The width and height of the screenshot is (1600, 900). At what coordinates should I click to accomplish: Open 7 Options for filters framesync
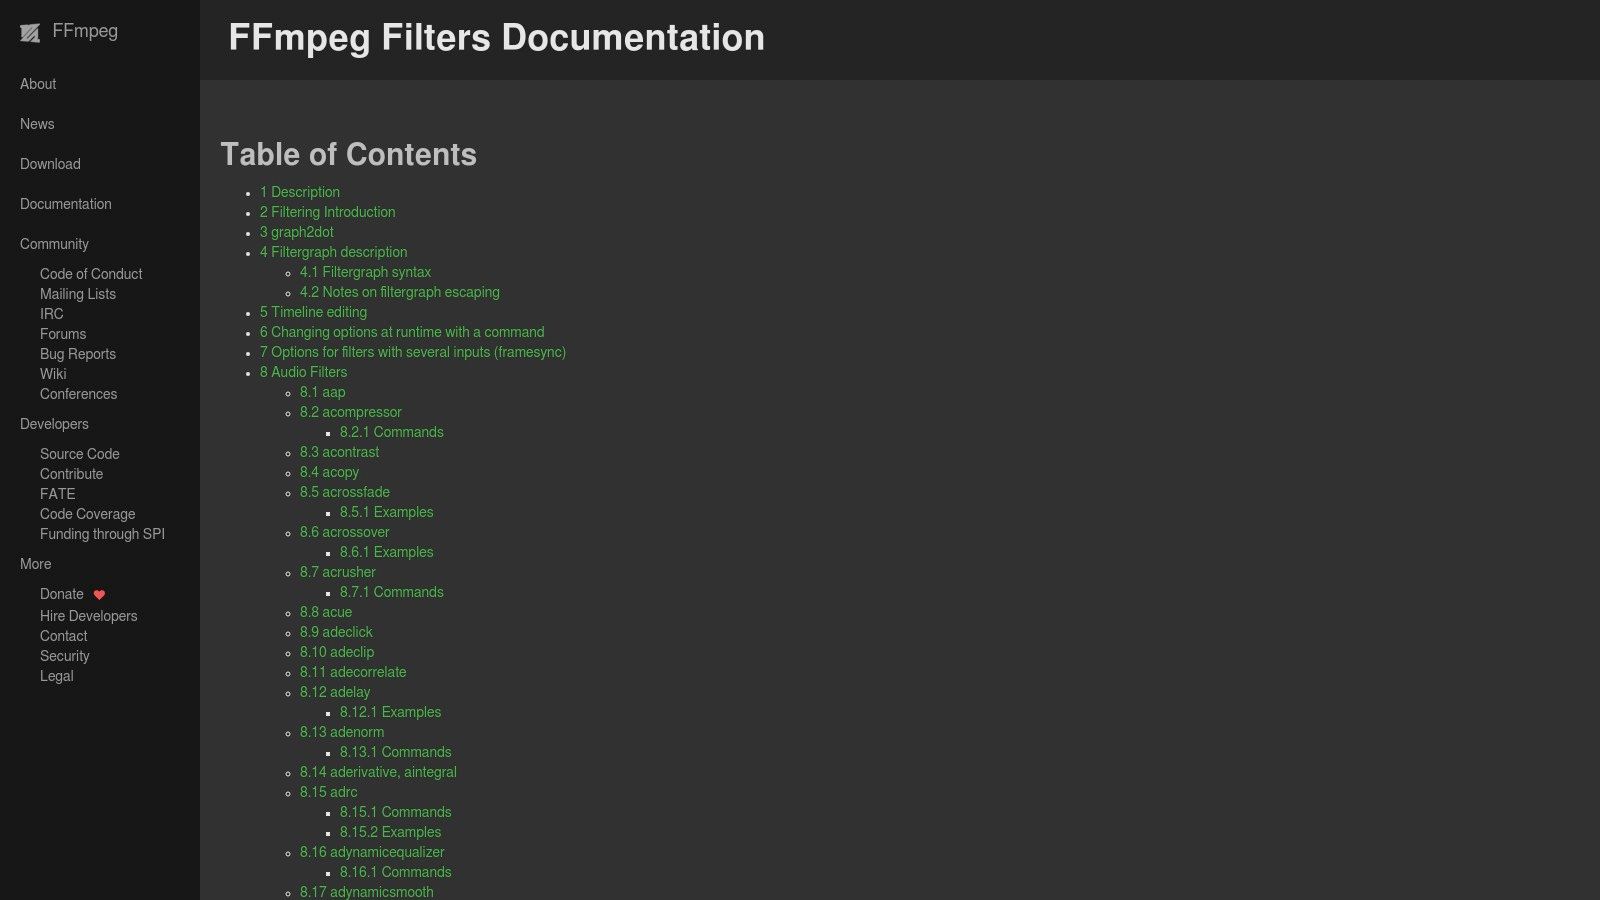pos(413,352)
